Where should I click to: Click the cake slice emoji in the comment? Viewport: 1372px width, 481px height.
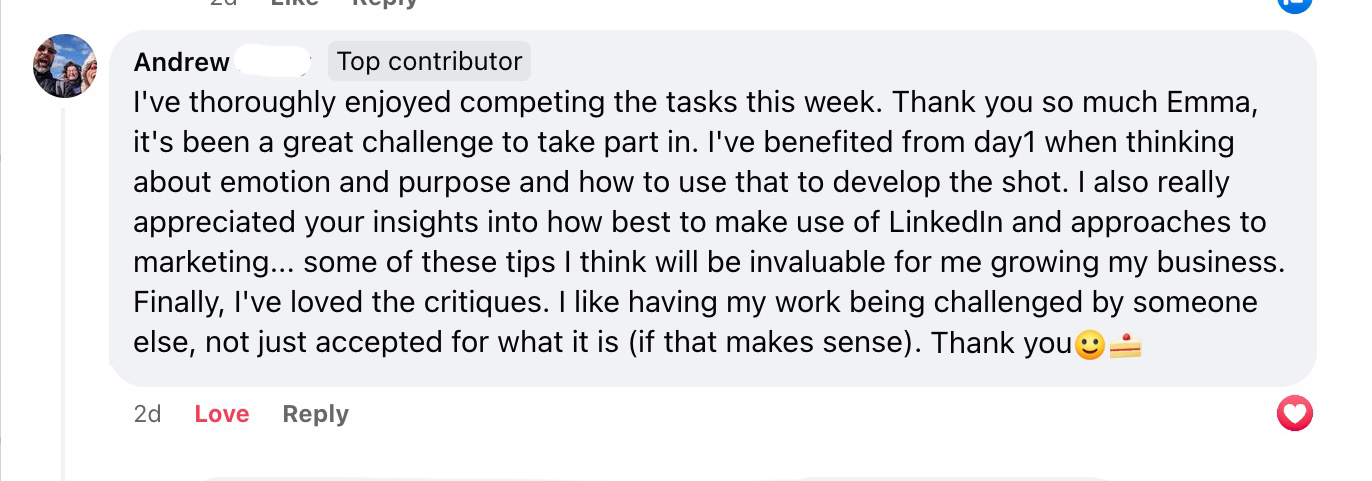pos(1126,345)
